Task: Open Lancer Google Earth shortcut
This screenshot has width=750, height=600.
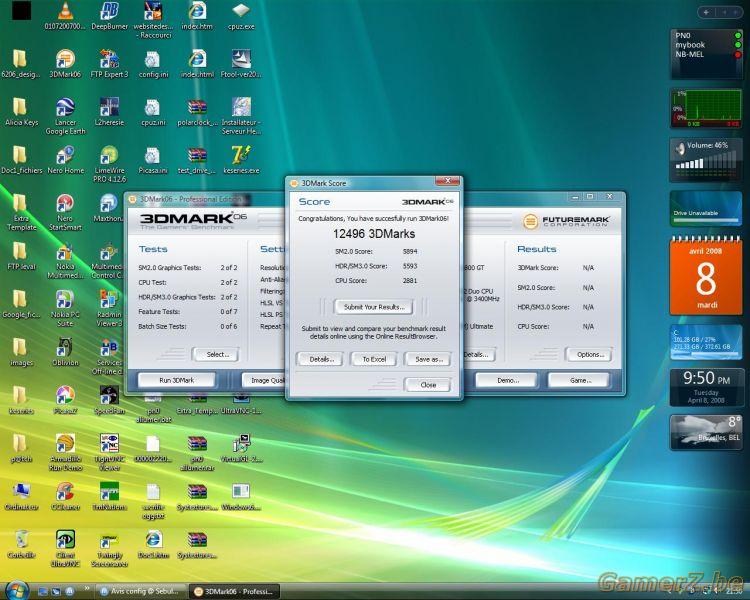Action: tap(66, 116)
